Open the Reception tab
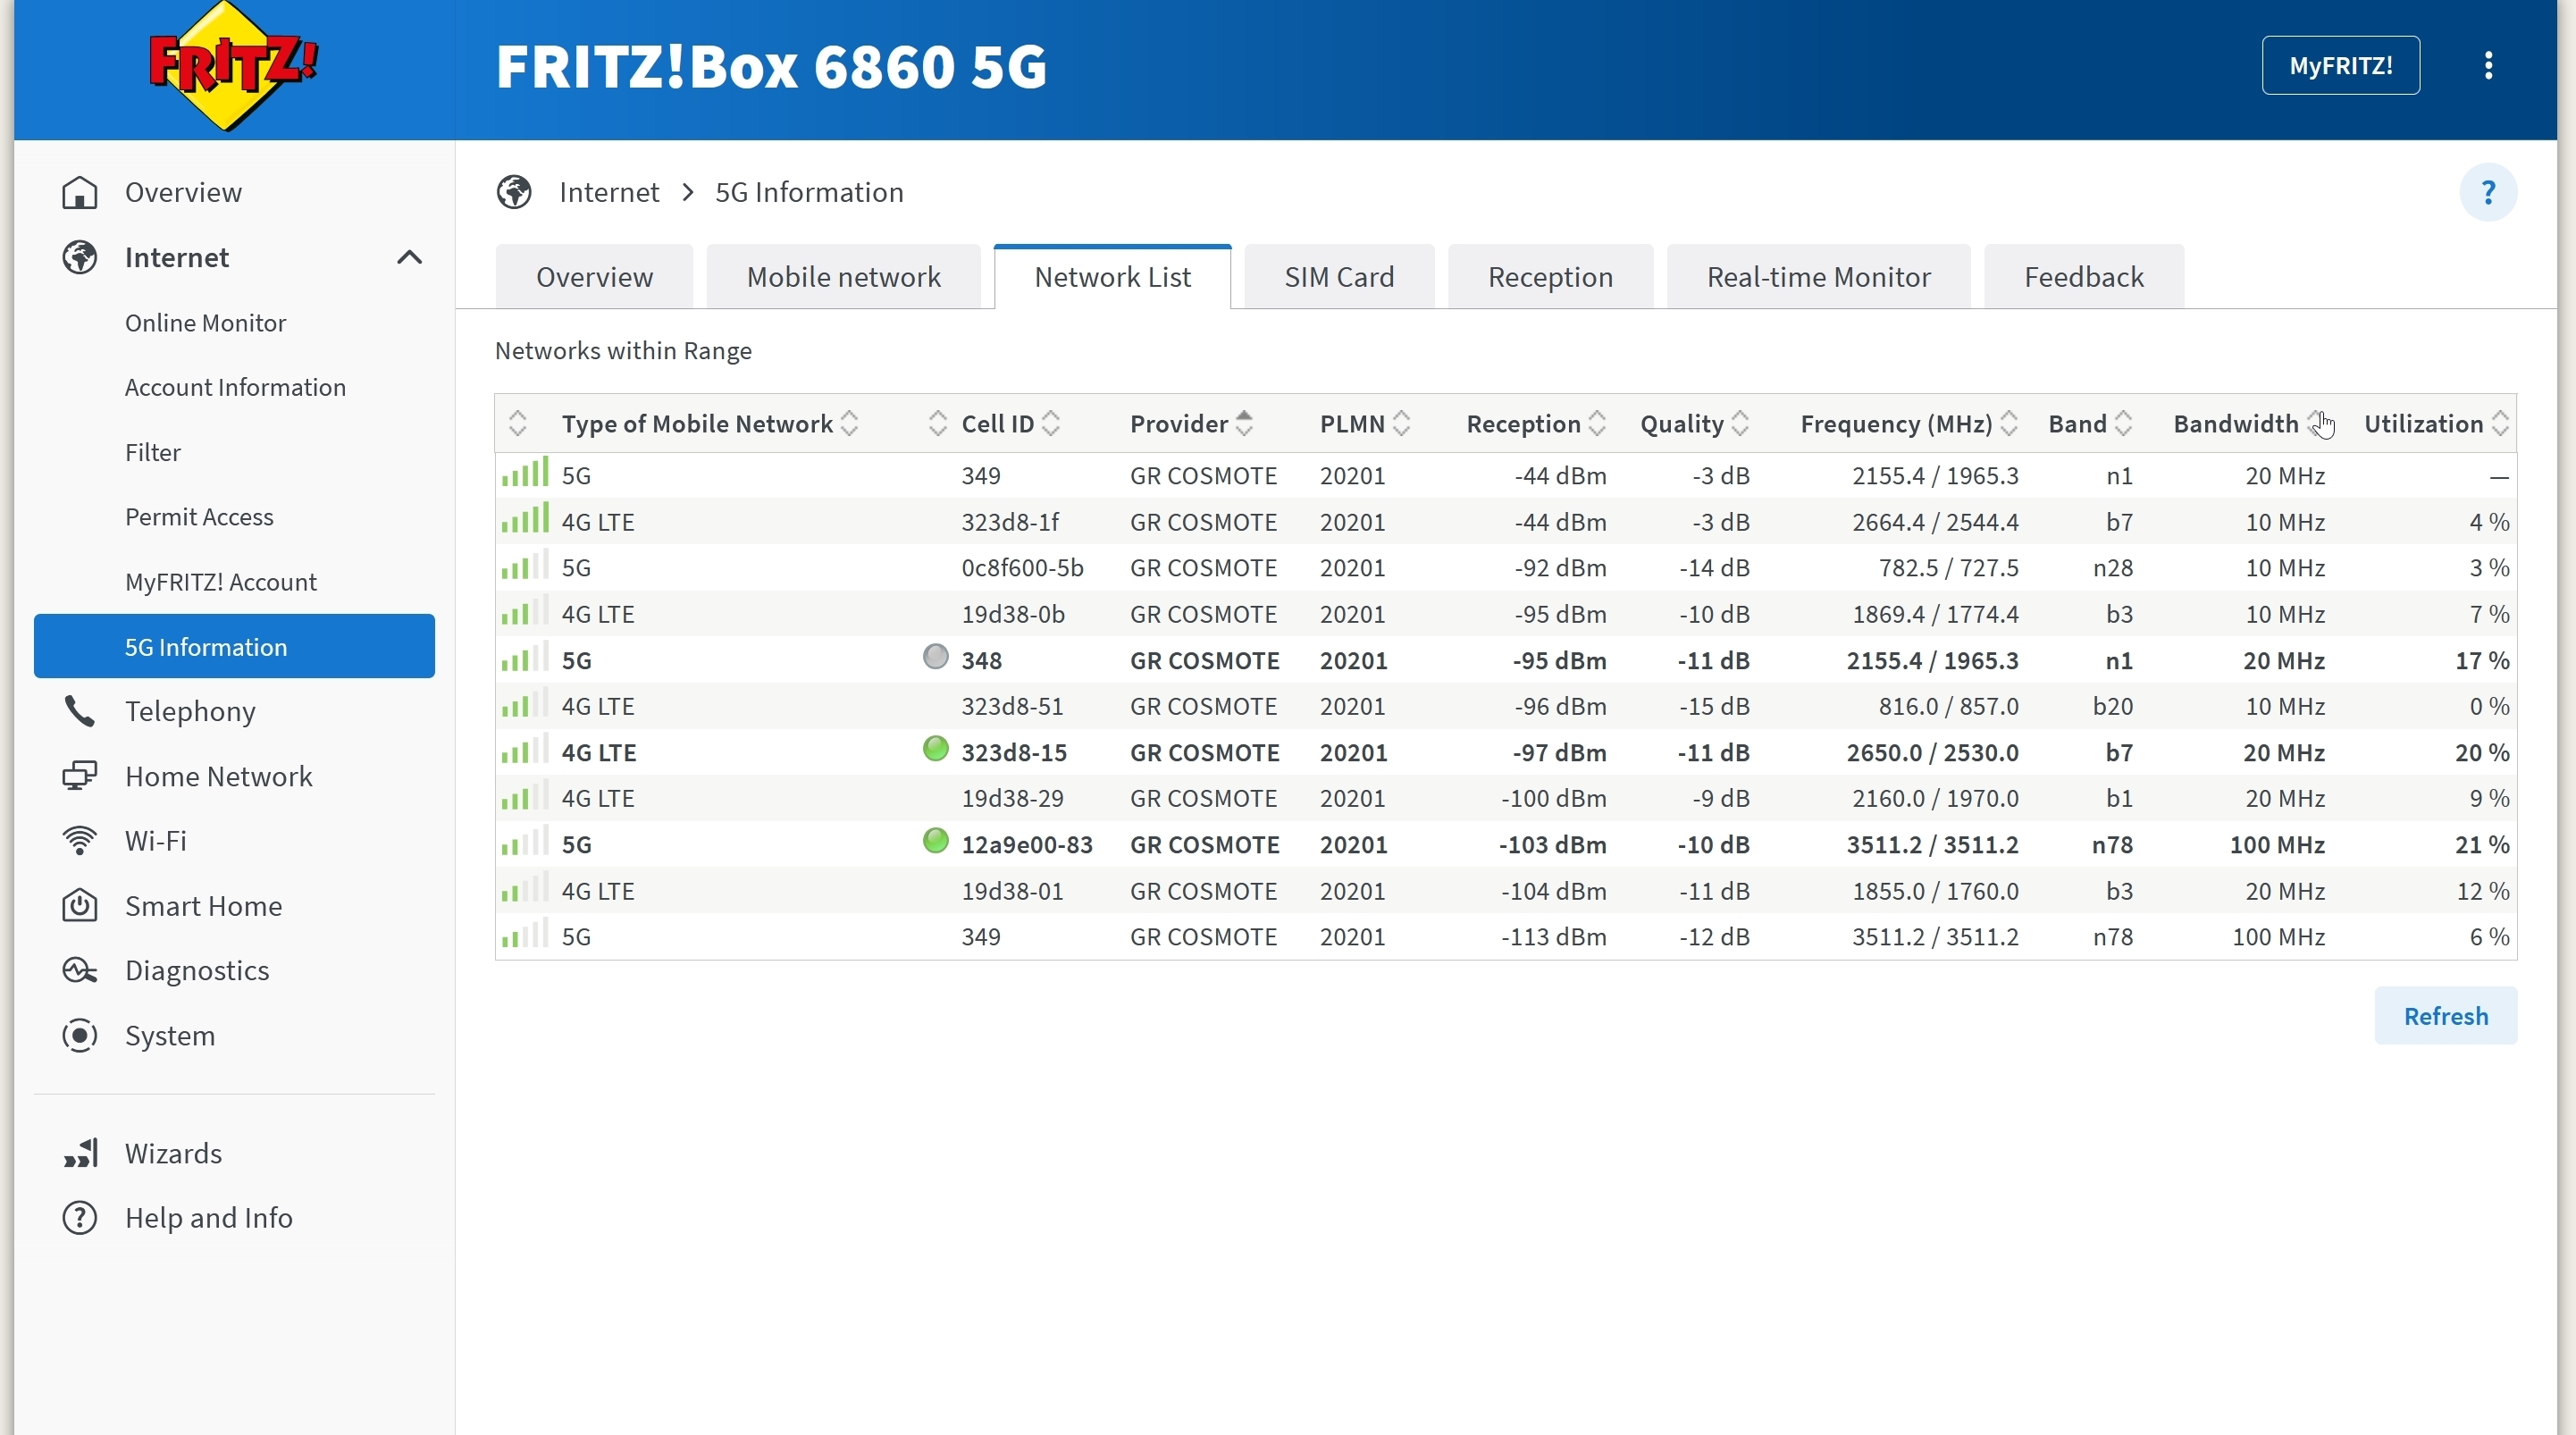Viewport: 2576px width, 1435px height. (x=1550, y=277)
